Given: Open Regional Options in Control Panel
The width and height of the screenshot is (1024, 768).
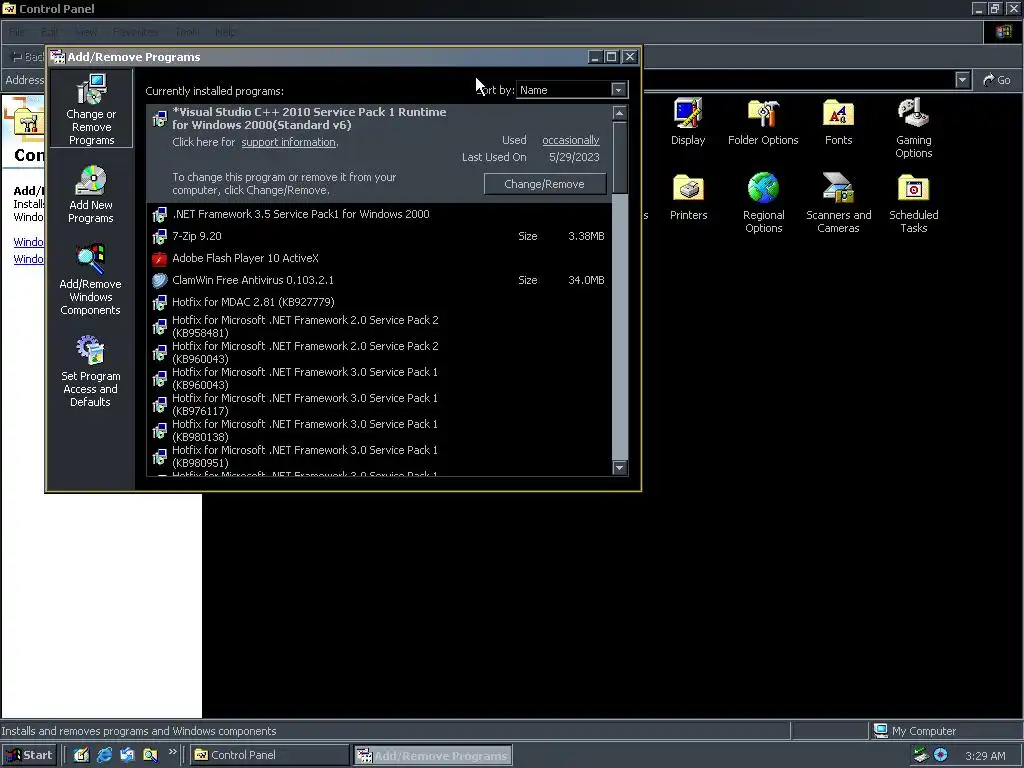Looking at the screenshot, I should coord(763,203).
